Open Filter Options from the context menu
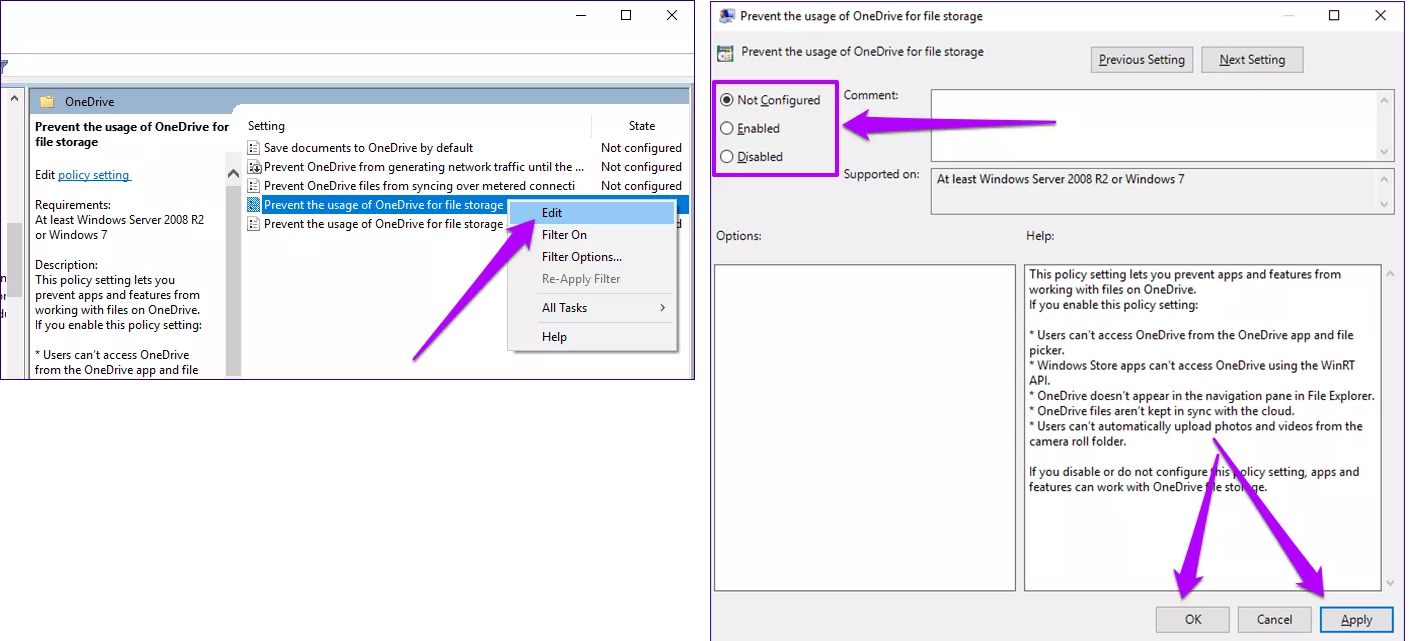Image resolution: width=1417 pixels, height=641 pixels. [592, 257]
